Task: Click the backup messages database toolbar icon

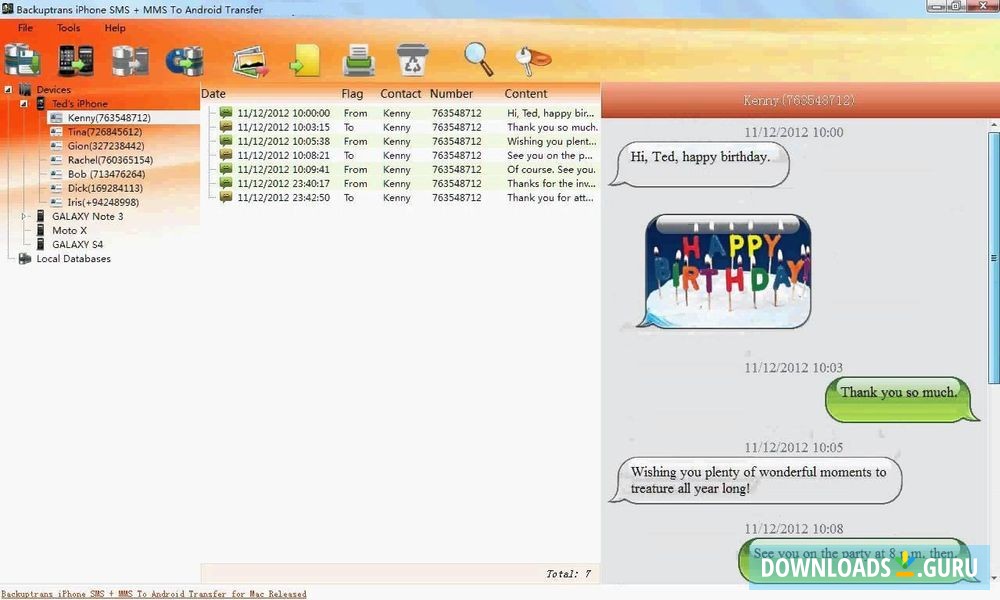Action: tap(22, 60)
